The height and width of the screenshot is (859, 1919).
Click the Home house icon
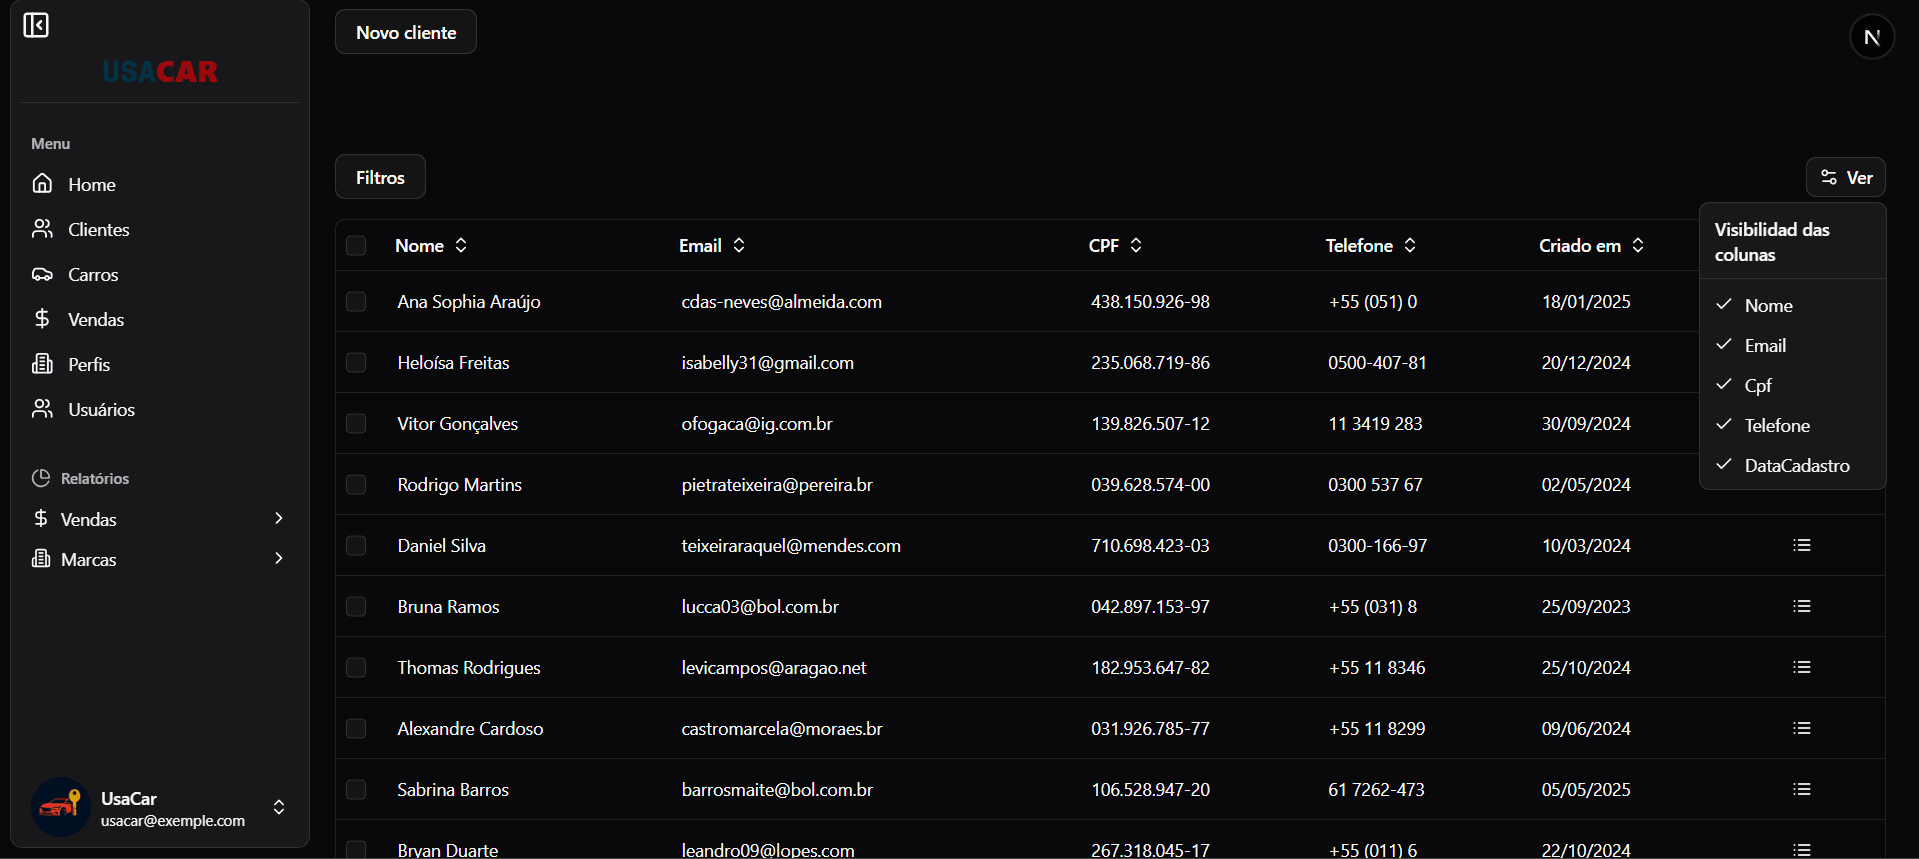pos(42,184)
